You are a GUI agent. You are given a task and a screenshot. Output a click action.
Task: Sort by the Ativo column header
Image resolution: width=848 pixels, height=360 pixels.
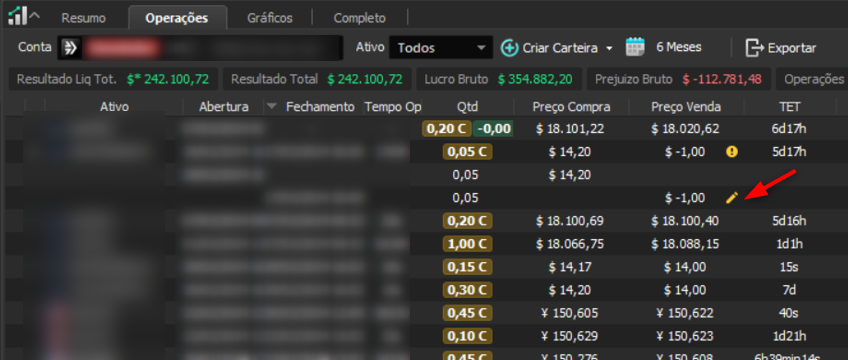[114, 107]
